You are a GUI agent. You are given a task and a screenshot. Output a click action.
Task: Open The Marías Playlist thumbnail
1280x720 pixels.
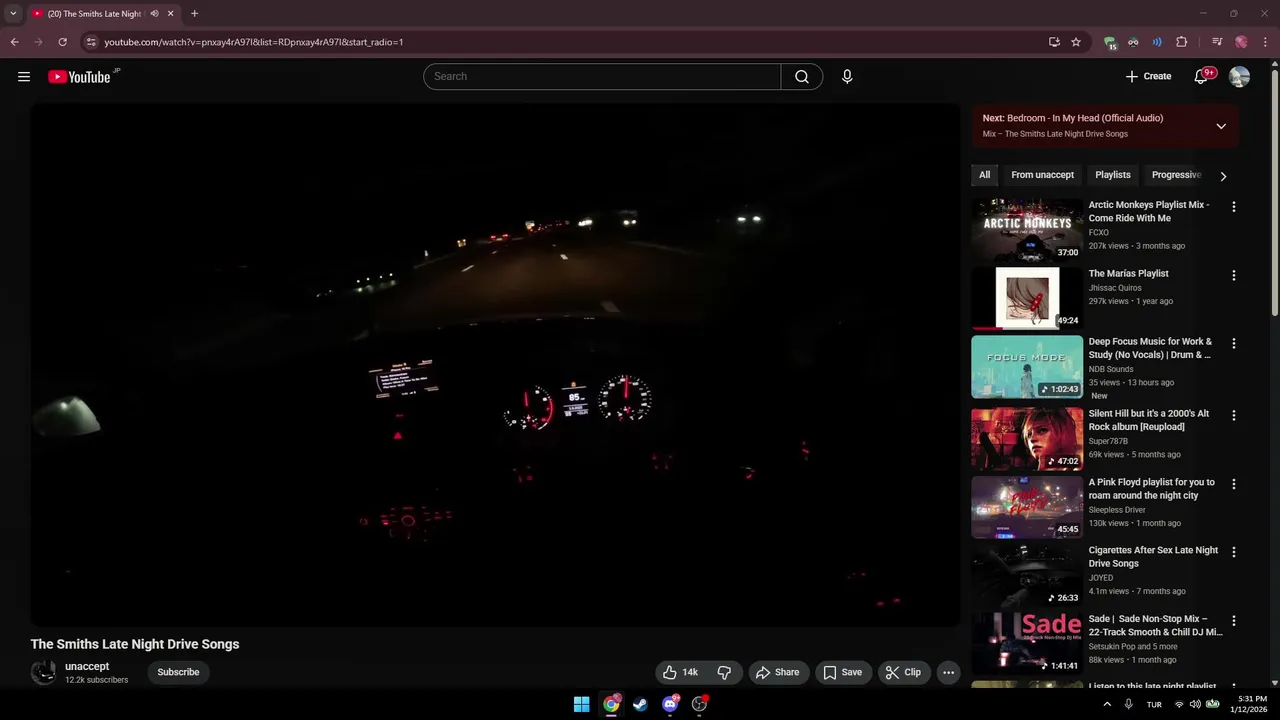tap(1027, 298)
